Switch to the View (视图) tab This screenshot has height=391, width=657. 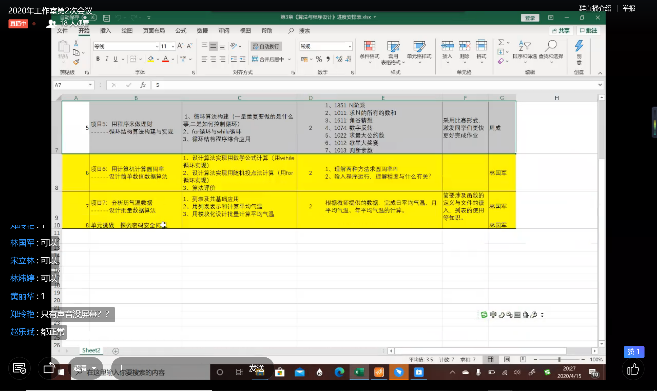(245, 31)
